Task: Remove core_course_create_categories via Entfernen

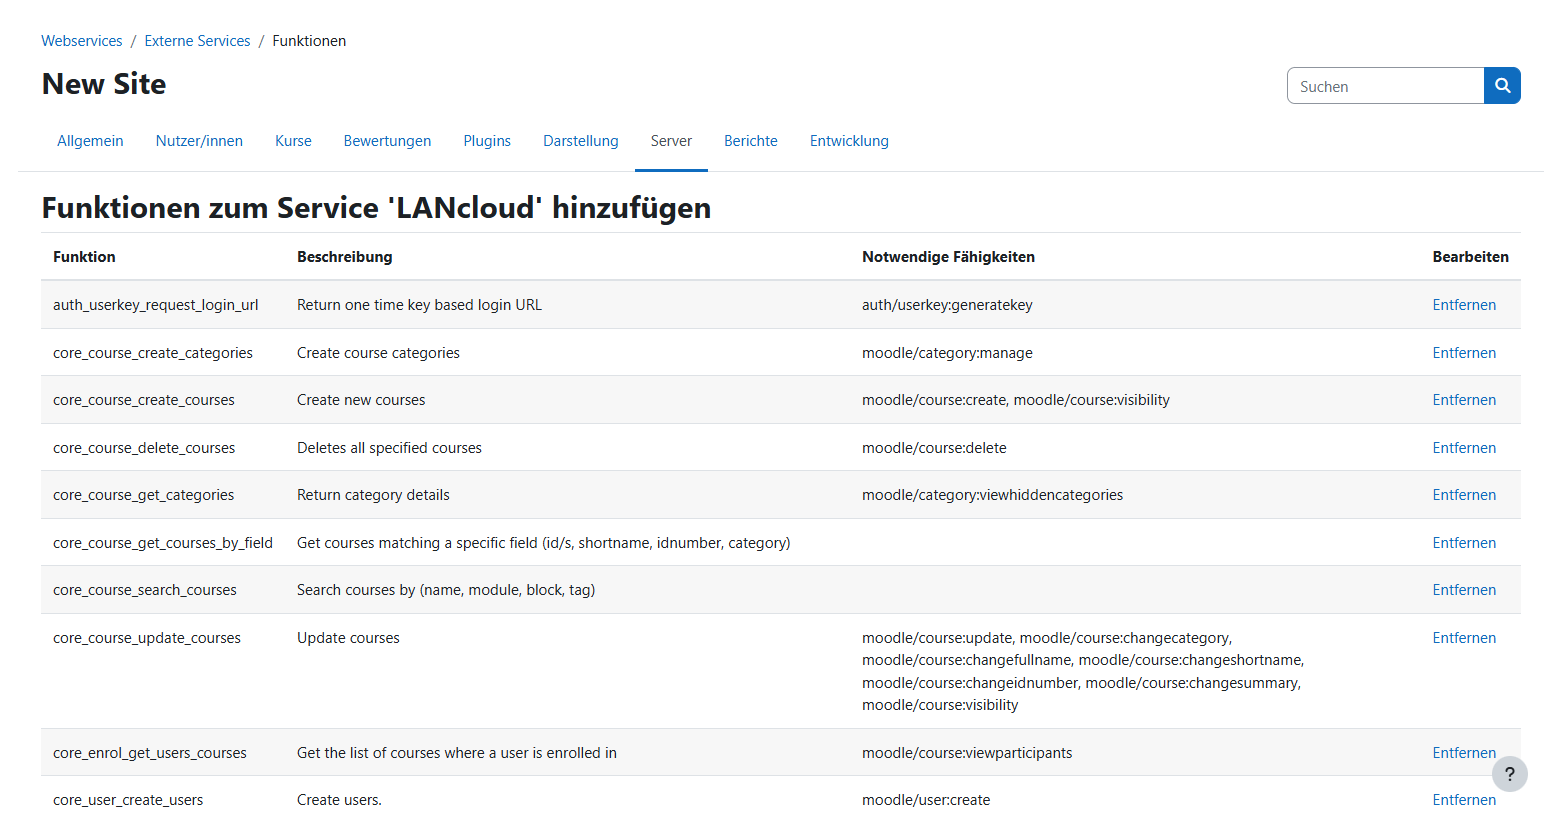Action: [1463, 353]
